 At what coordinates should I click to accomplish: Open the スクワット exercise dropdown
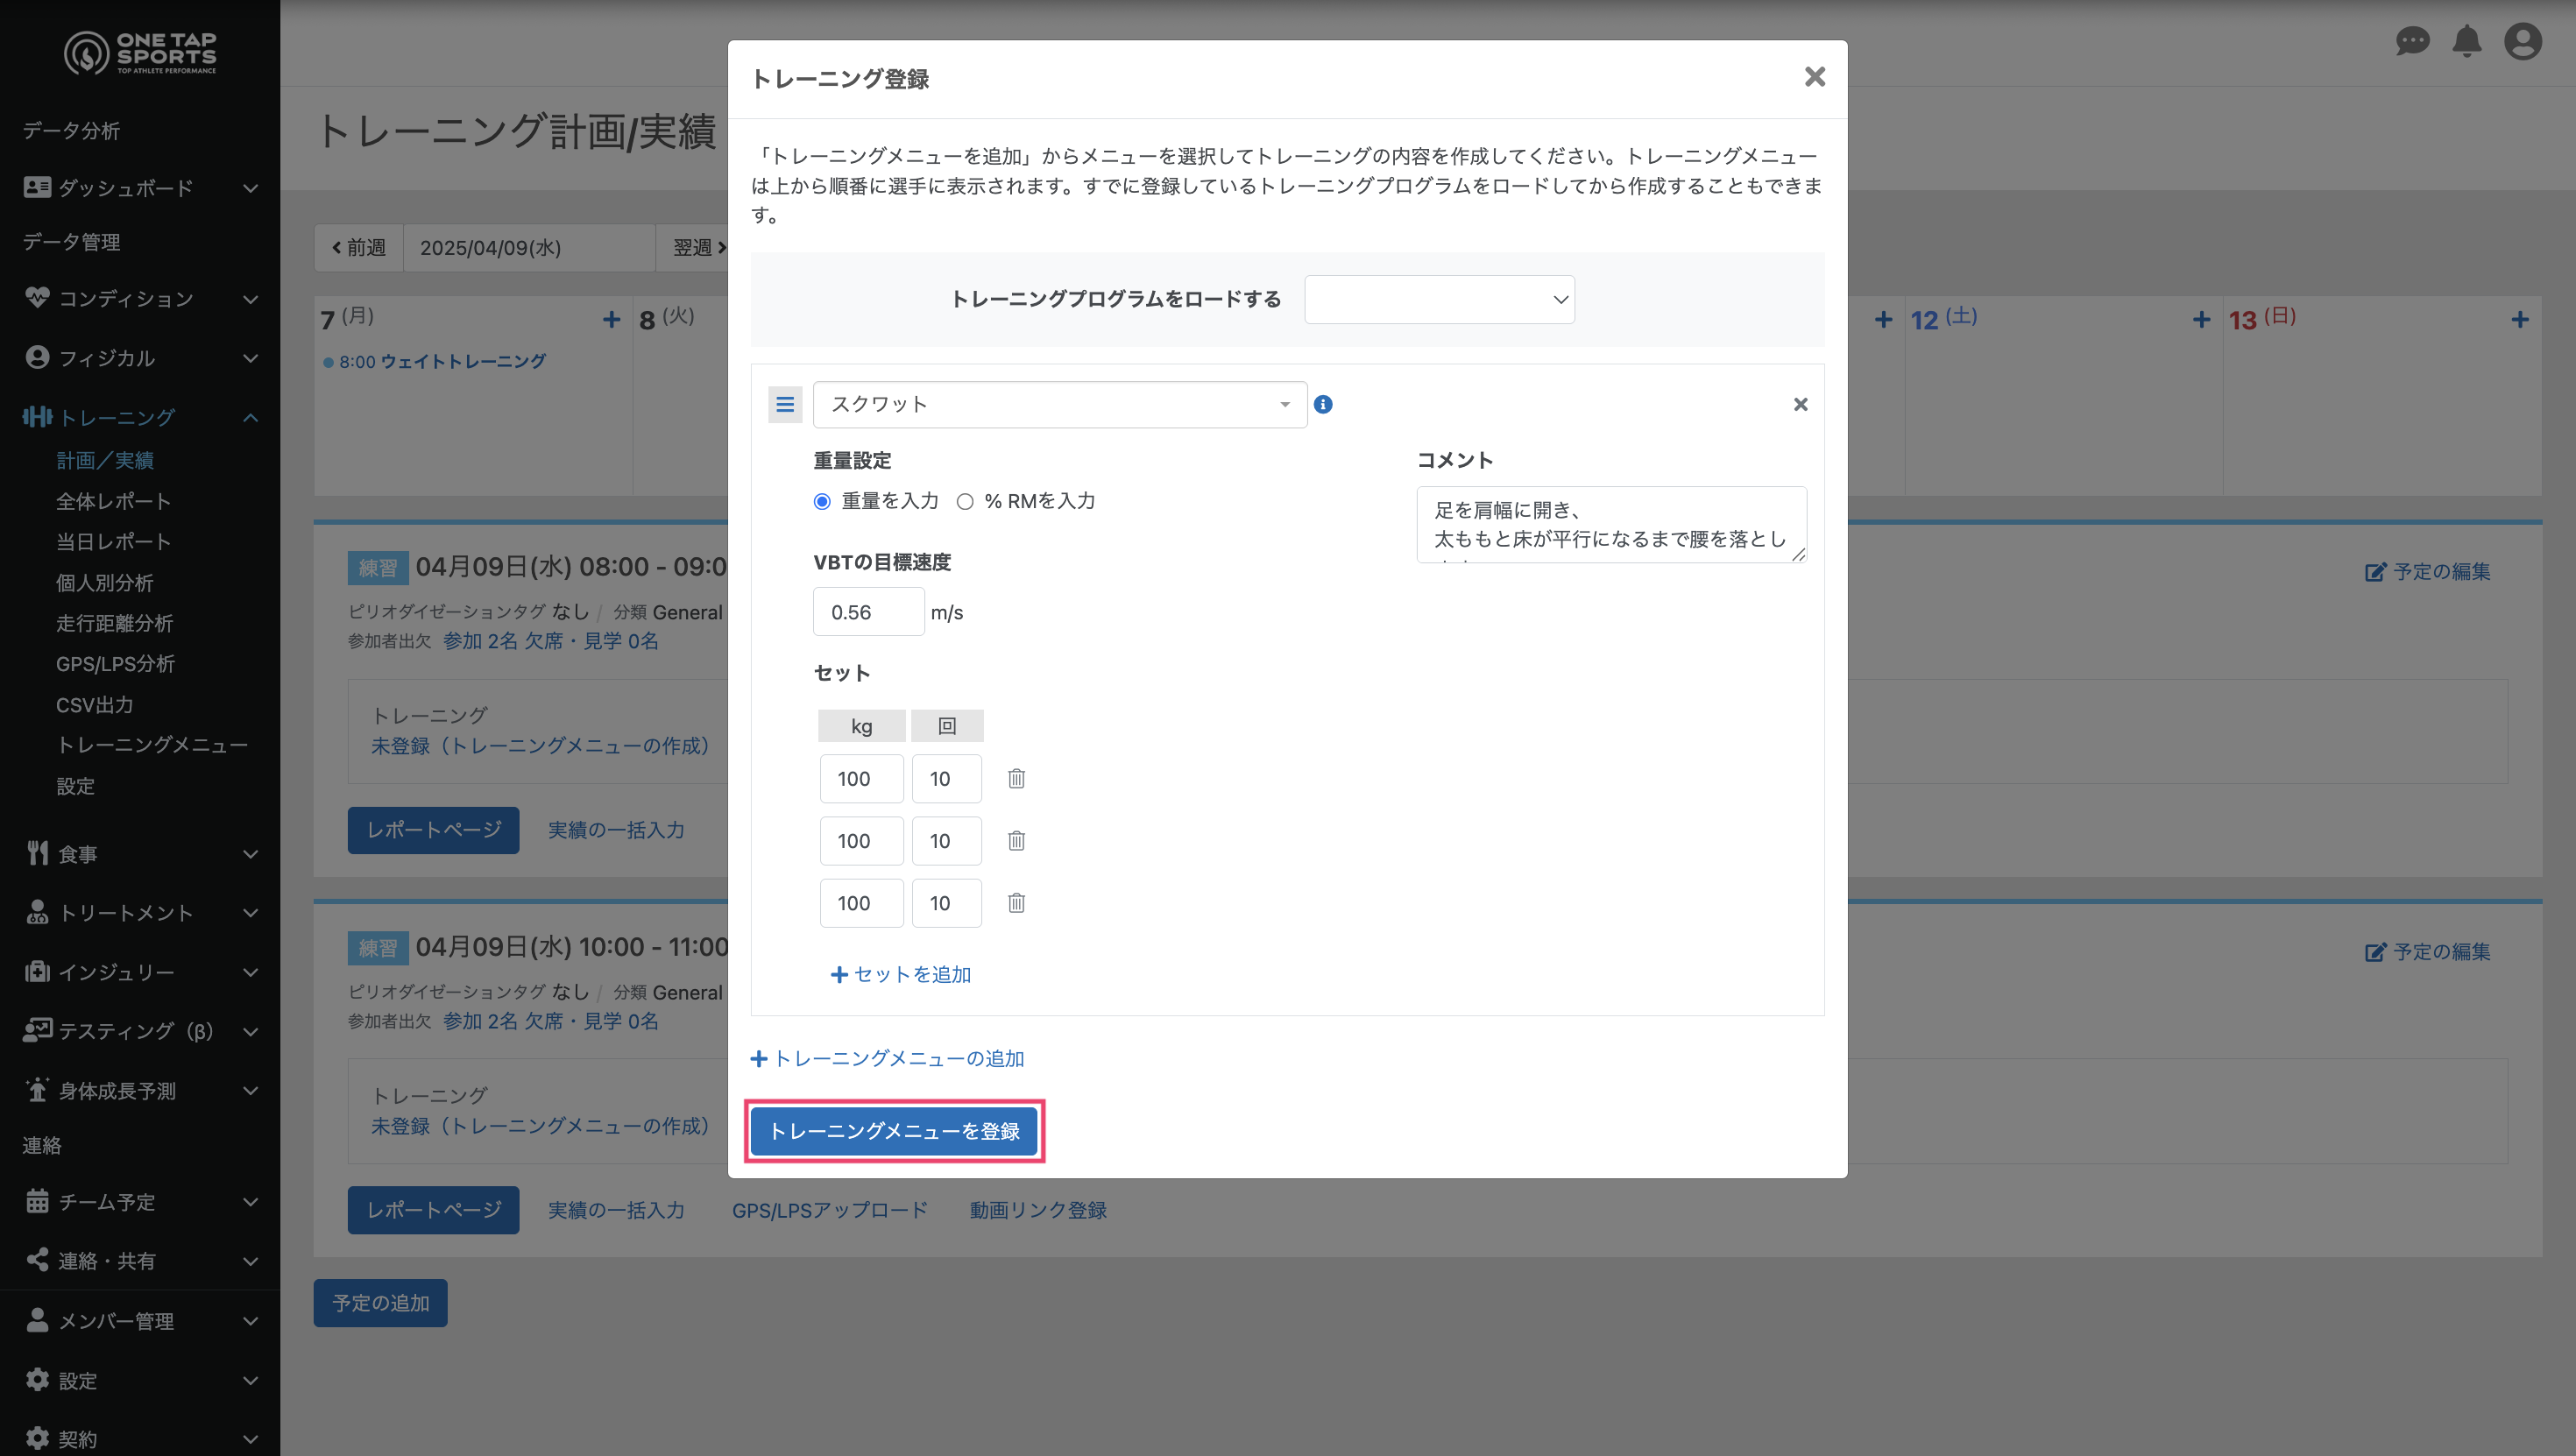point(1060,404)
